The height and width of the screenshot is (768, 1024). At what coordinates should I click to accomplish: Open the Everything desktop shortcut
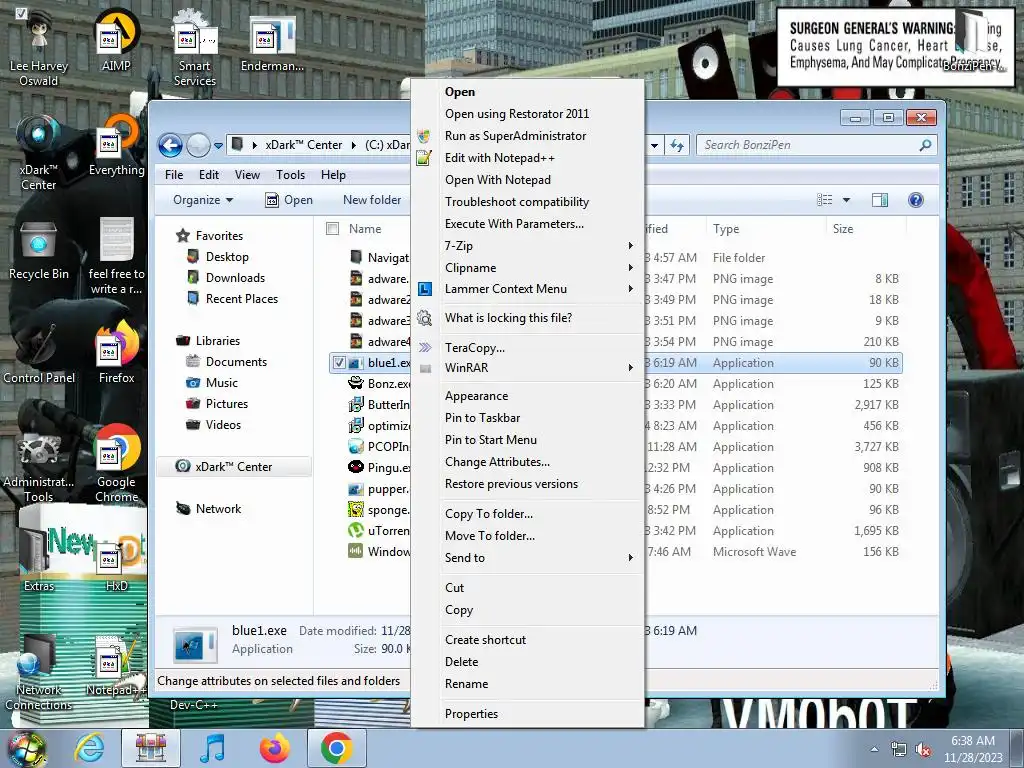point(116,145)
